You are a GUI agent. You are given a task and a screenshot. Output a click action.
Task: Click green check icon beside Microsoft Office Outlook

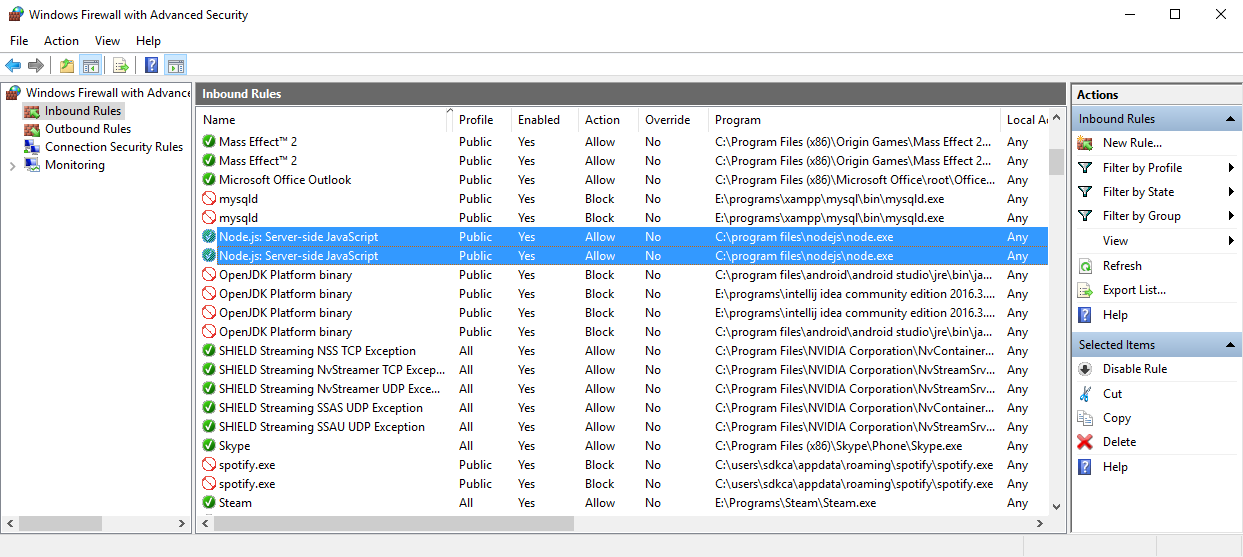[209, 180]
